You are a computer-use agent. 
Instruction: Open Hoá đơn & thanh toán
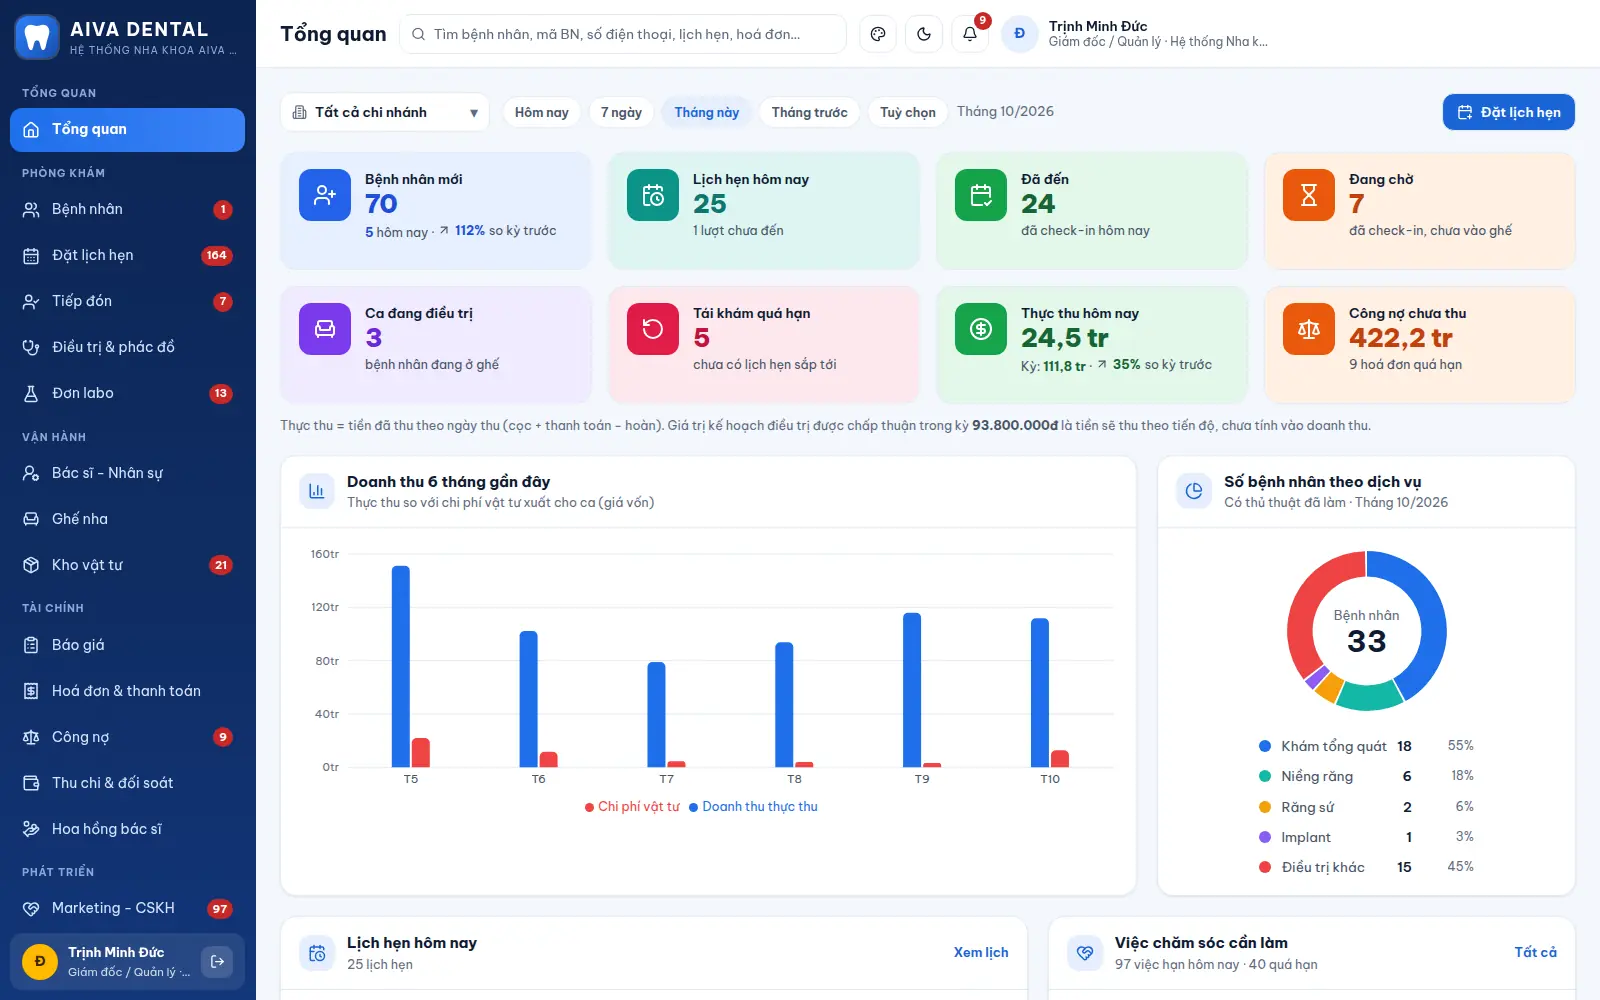coord(127,691)
